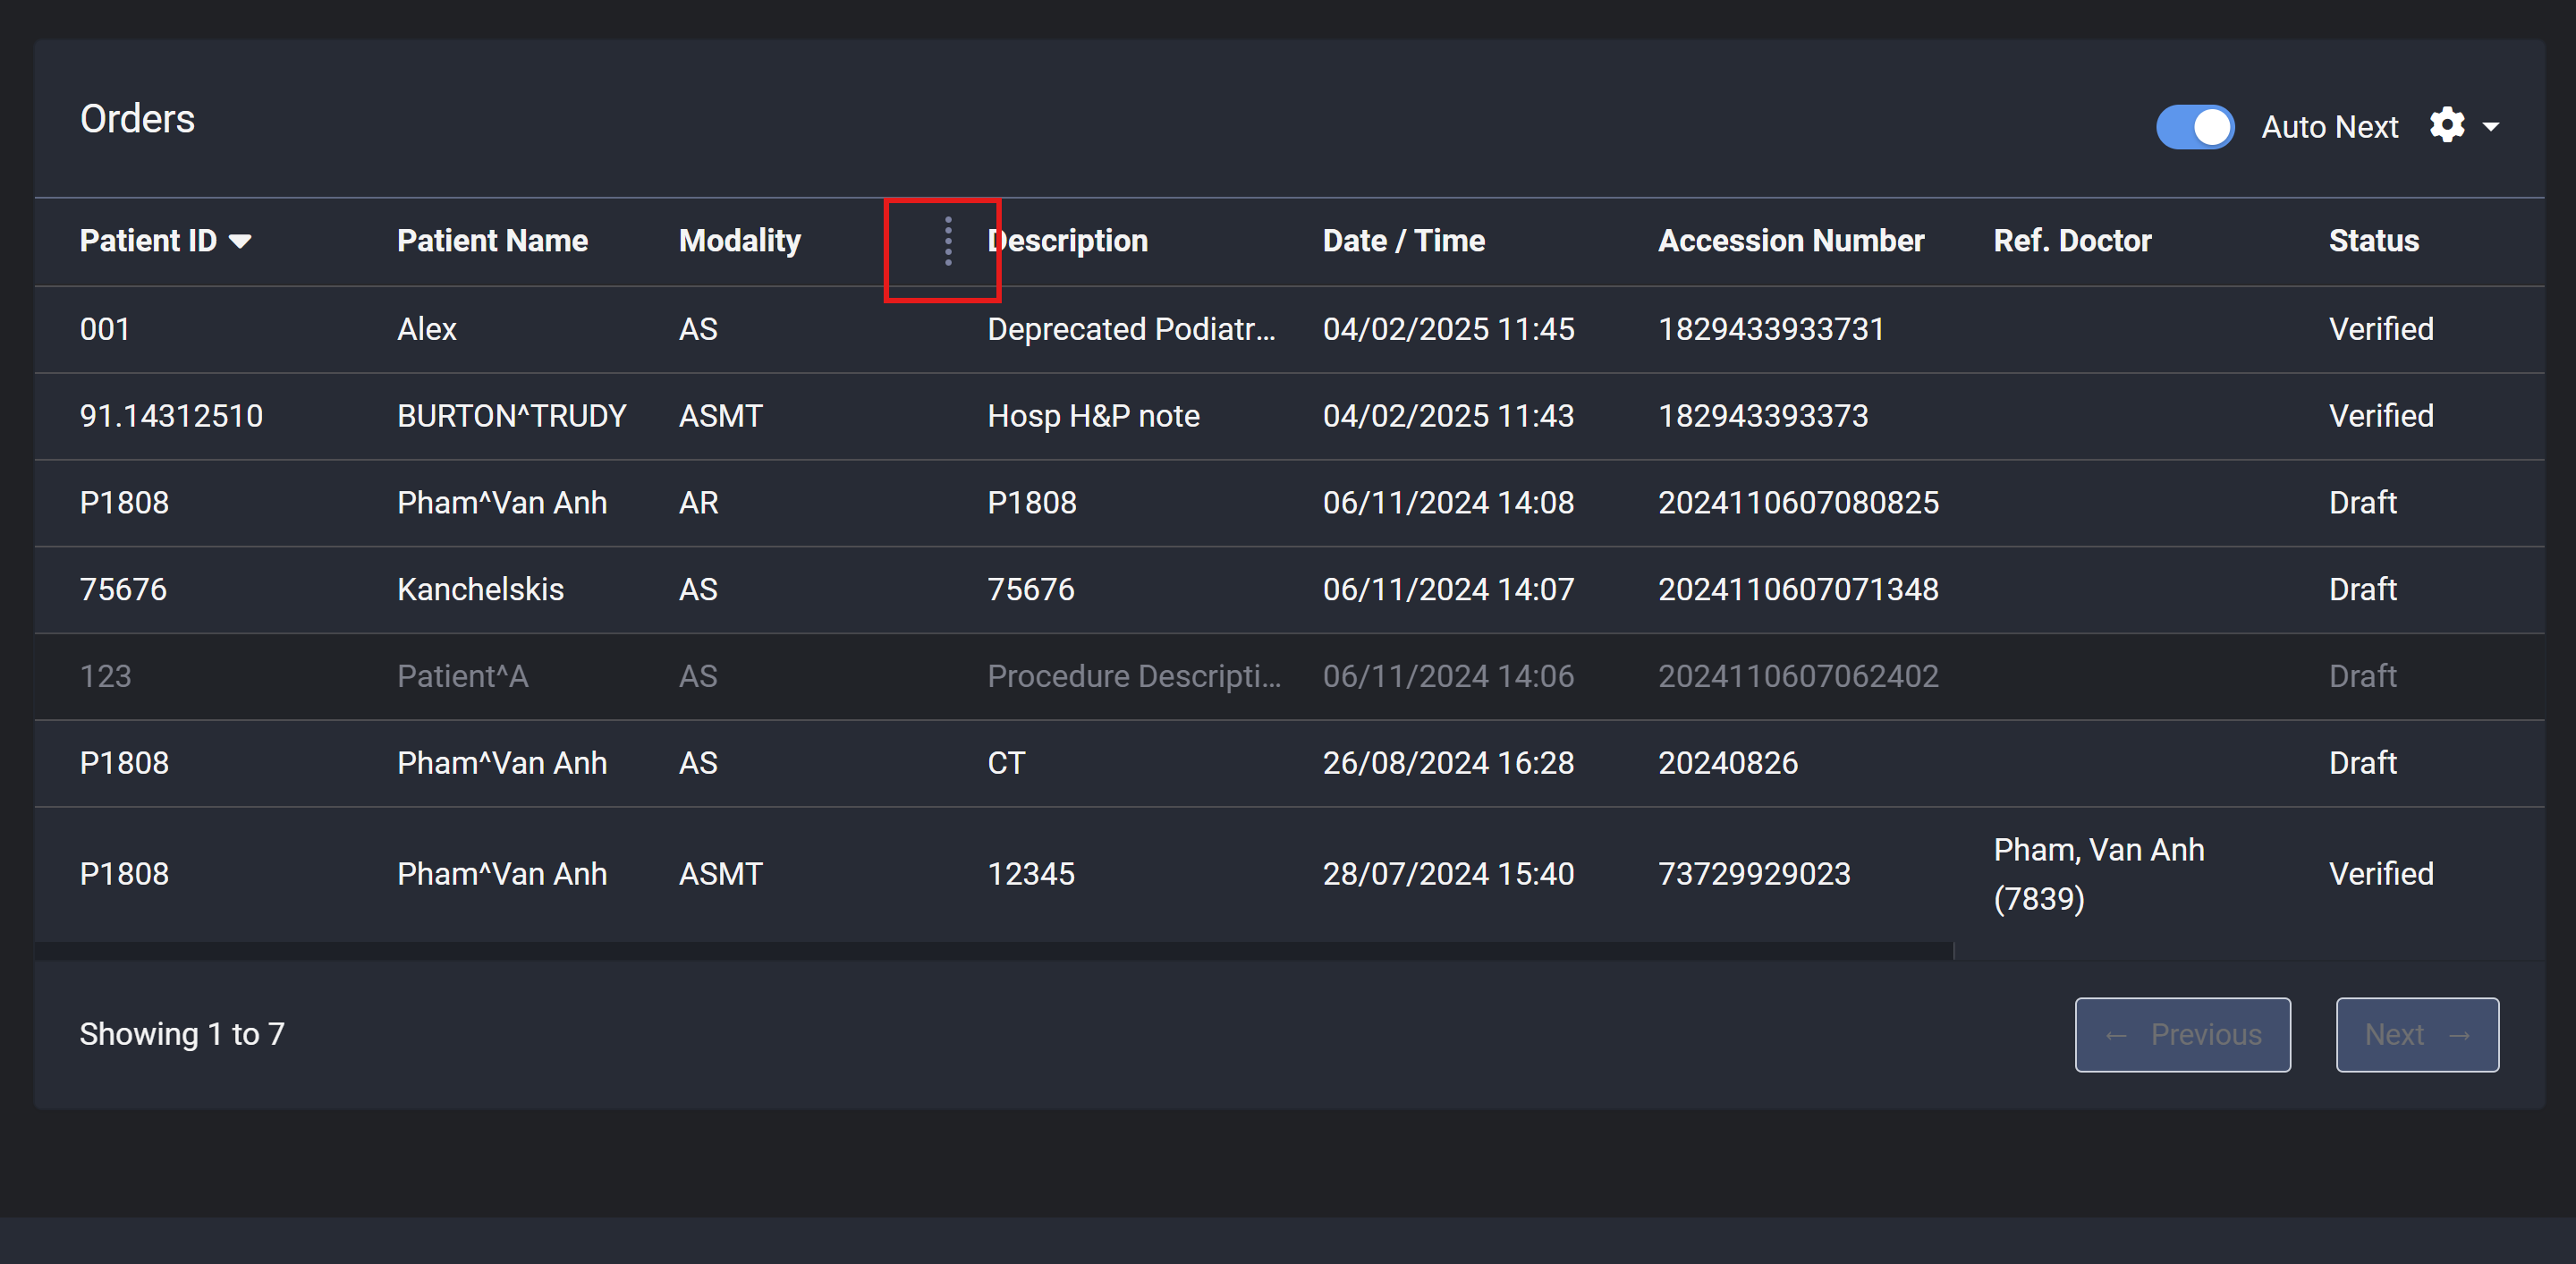Select patient ID 001 cell
This screenshot has height=1264, width=2576.
tap(105, 329)
